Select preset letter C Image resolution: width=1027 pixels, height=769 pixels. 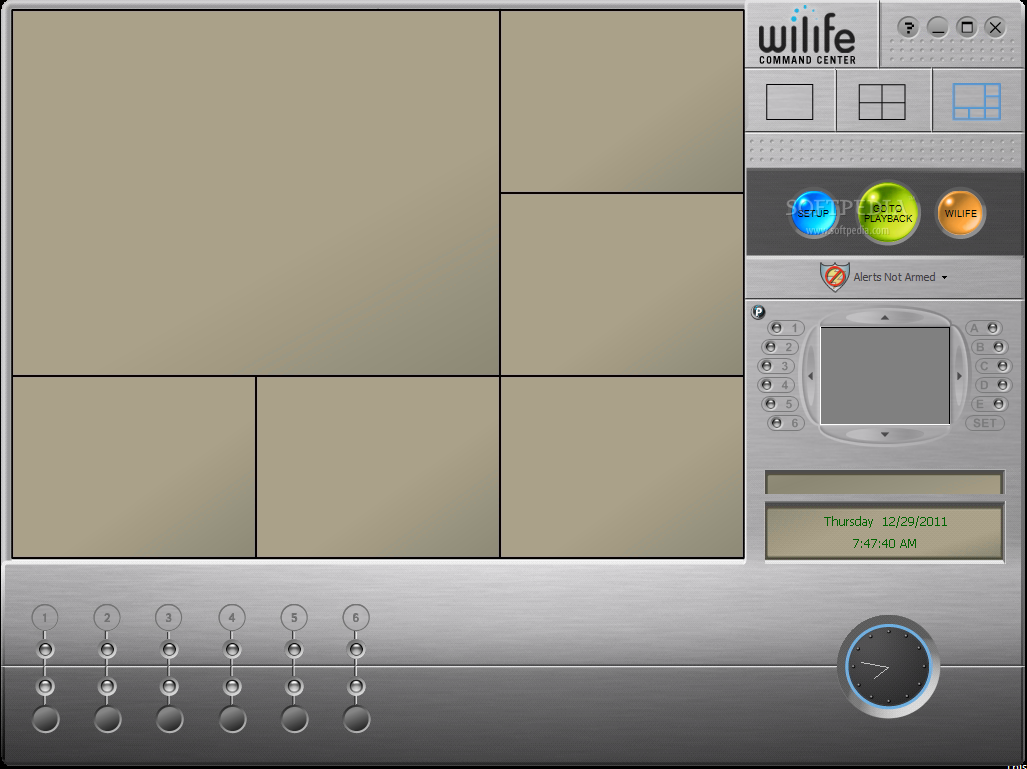click(992, 366)
